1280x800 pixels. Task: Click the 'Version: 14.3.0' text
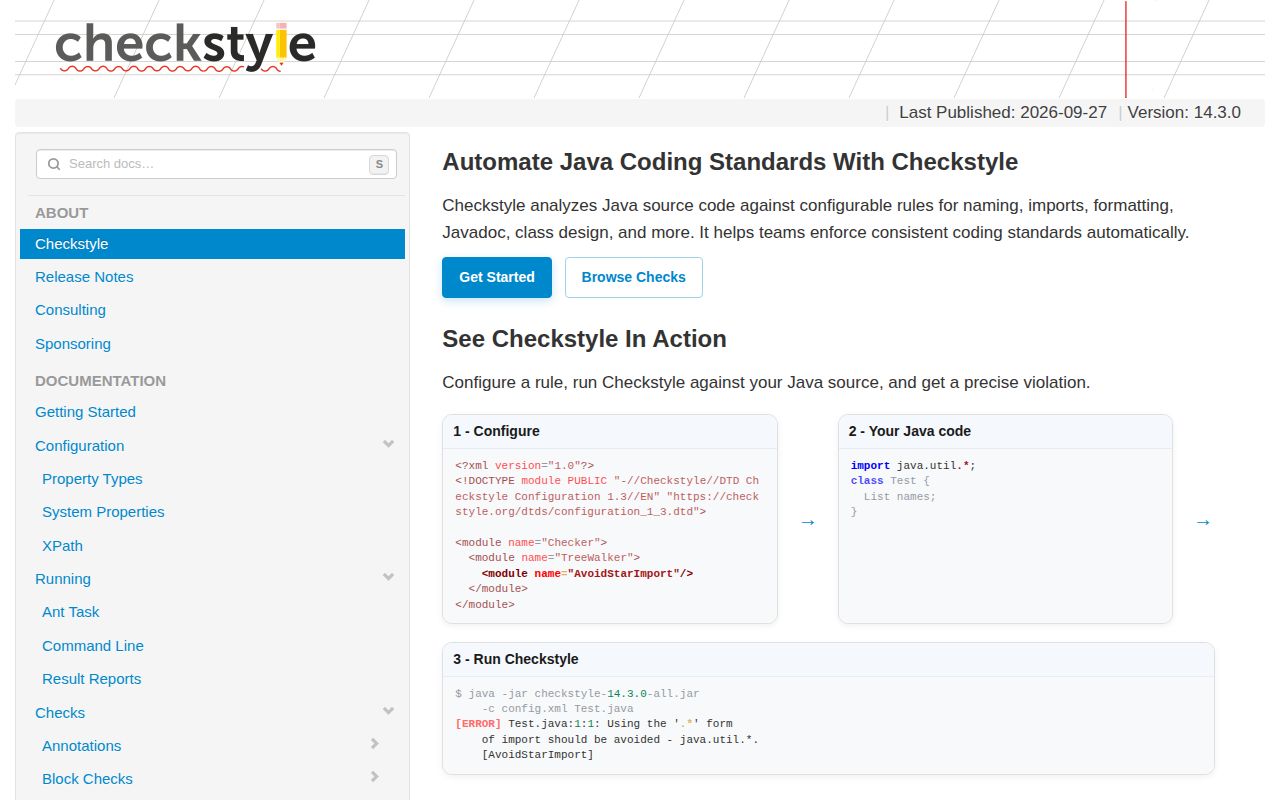click(1184, 112)
